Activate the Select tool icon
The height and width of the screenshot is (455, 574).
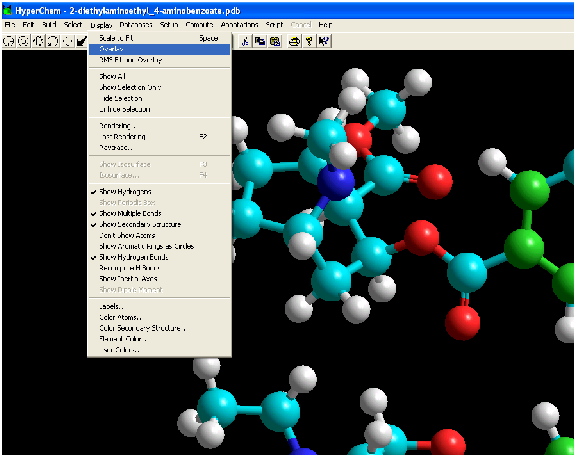pos(23,41)
